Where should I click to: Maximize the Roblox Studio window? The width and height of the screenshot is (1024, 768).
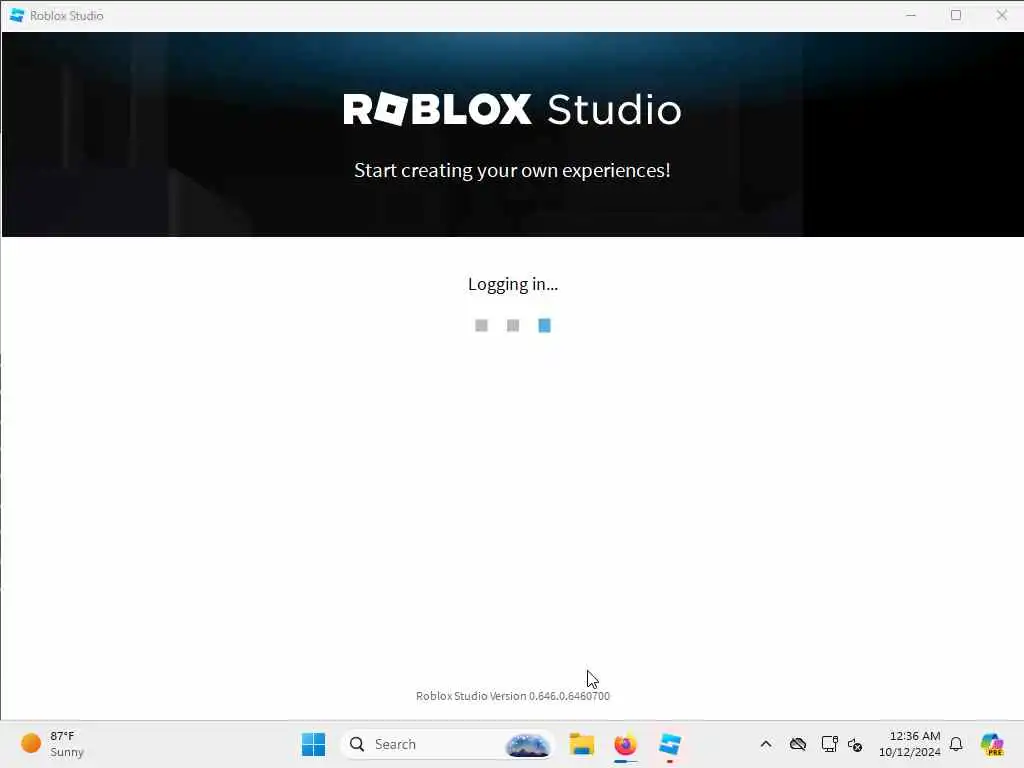(x=956, y=15)
